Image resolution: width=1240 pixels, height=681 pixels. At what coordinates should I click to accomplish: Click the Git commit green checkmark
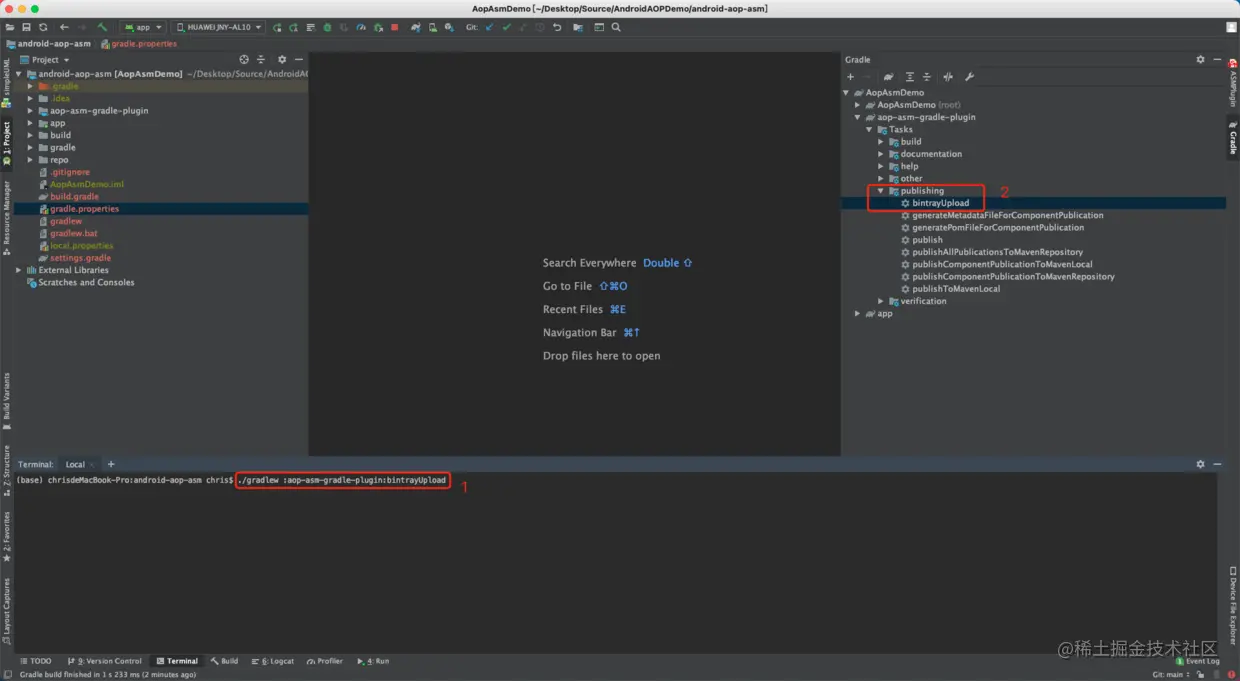[x=507, y=27]
